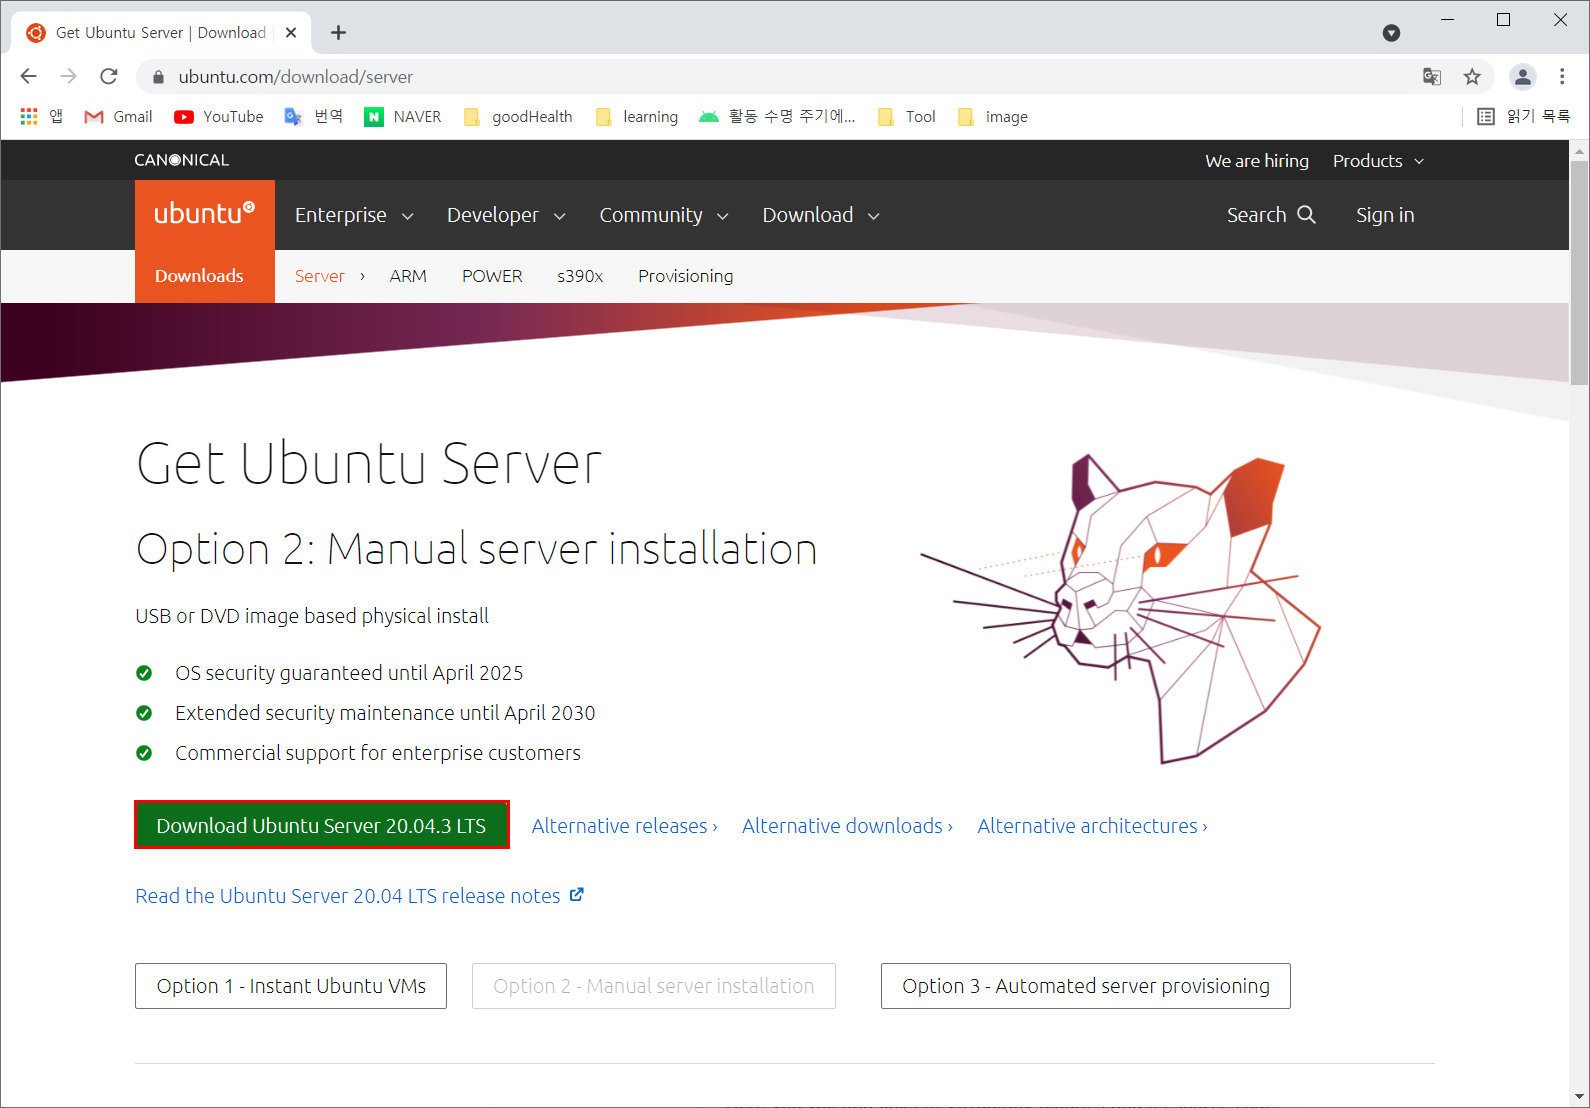The width and height of the screenshot is (1590, 1108).
Task: Click the forward navigation arrow
Action: [68, 76]
